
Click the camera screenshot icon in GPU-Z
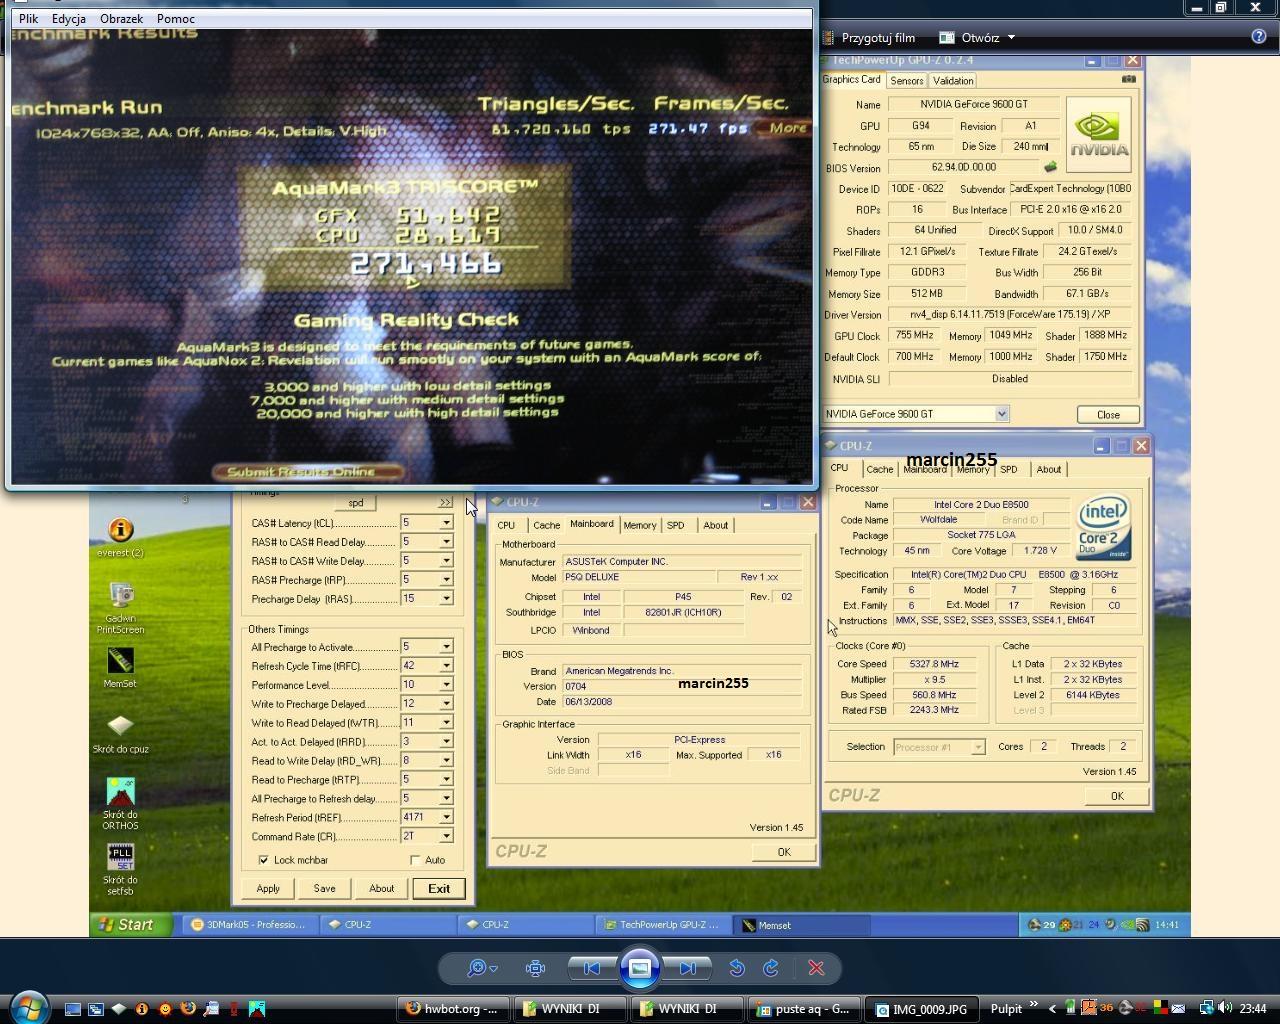click(x=1128, y=79)
